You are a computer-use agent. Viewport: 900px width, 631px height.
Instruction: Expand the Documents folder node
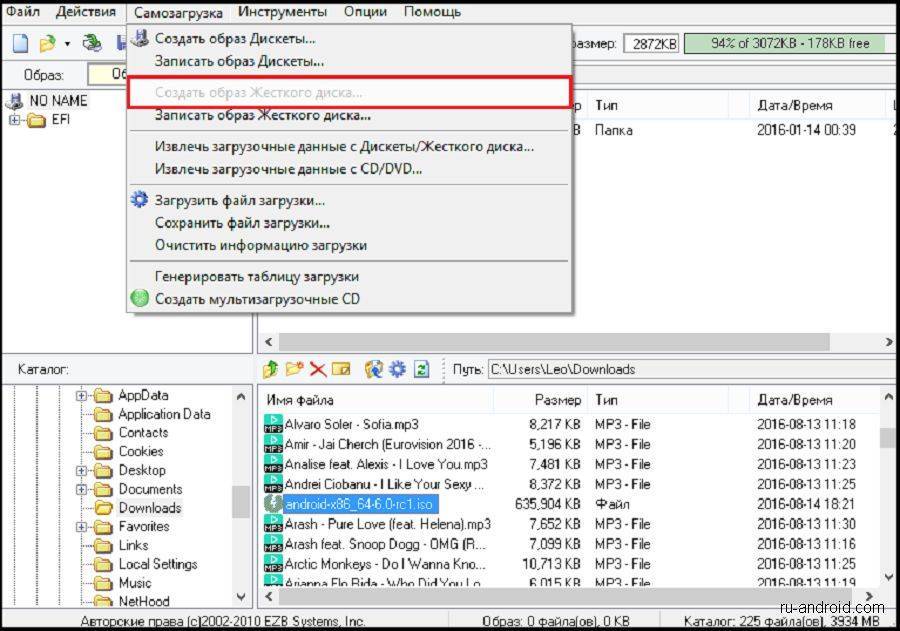pyautogui.click(x=82, y=489)
